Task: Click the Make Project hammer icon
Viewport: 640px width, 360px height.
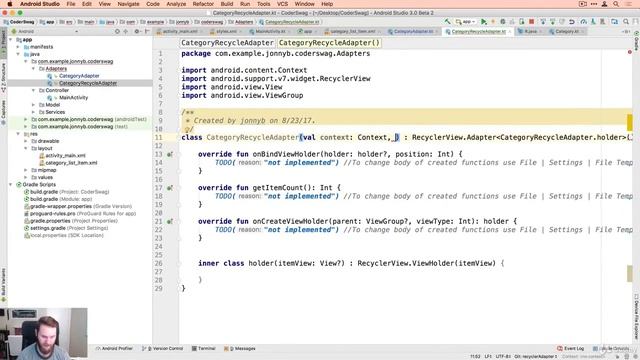Action: (447, 22)
